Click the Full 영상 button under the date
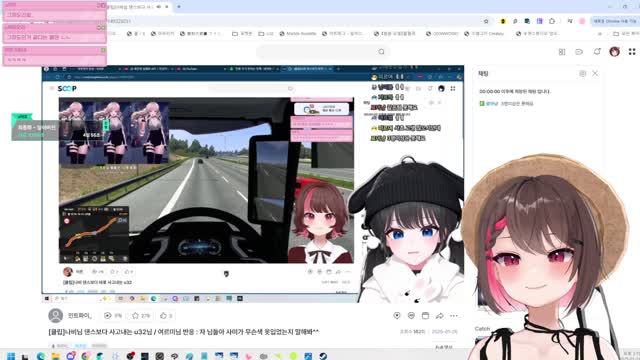 click(444, 347)
